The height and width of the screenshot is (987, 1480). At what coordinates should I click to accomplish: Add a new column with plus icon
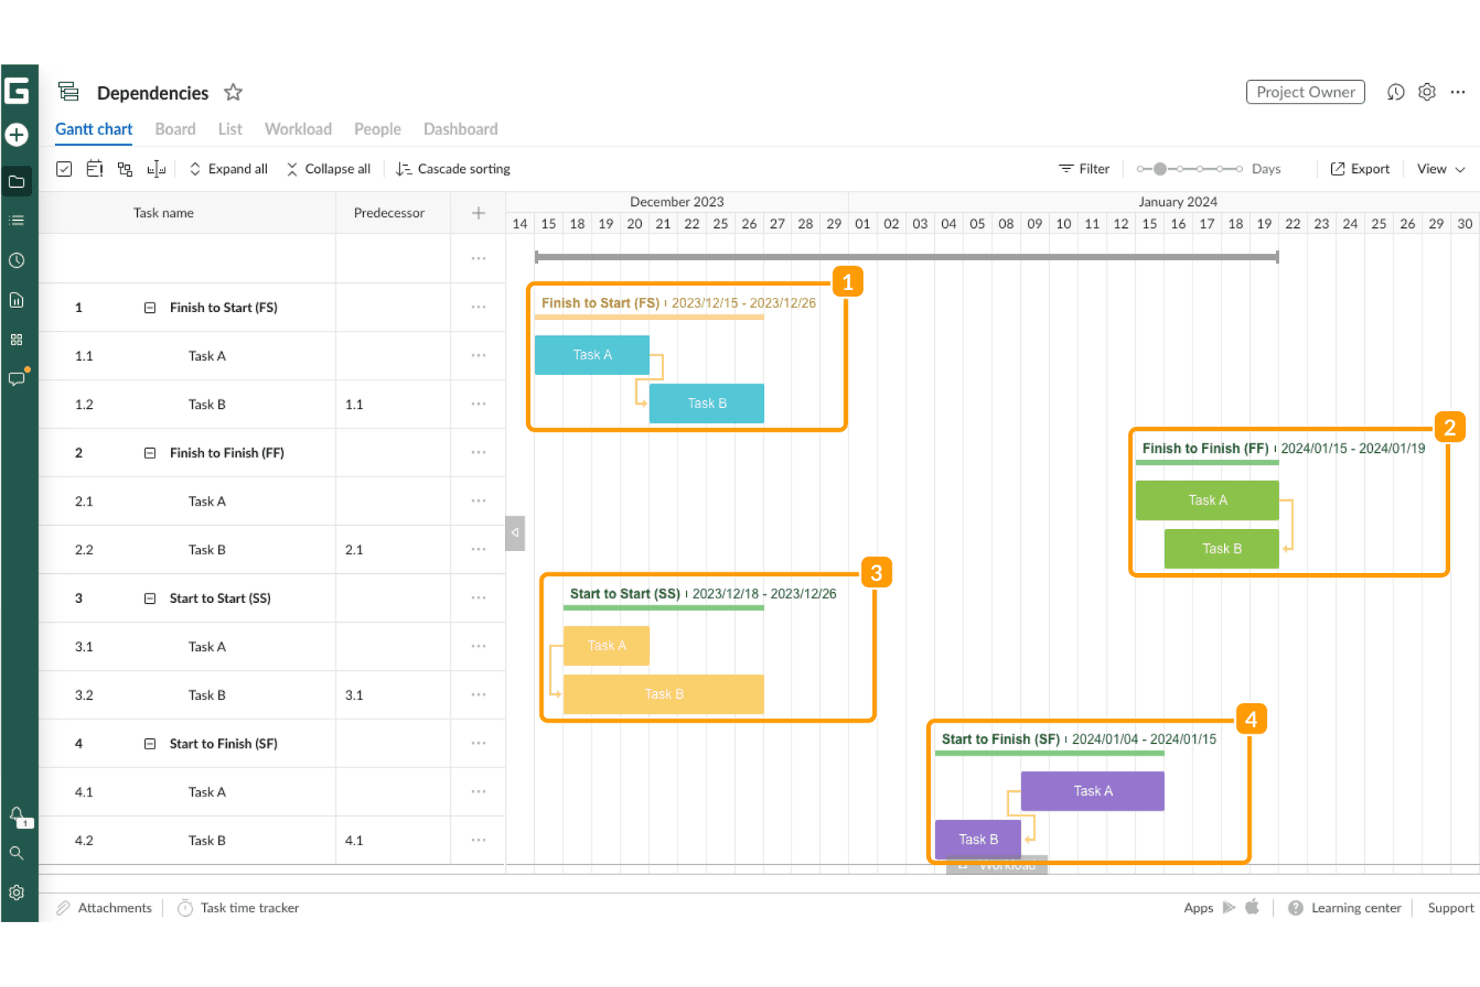478,212
